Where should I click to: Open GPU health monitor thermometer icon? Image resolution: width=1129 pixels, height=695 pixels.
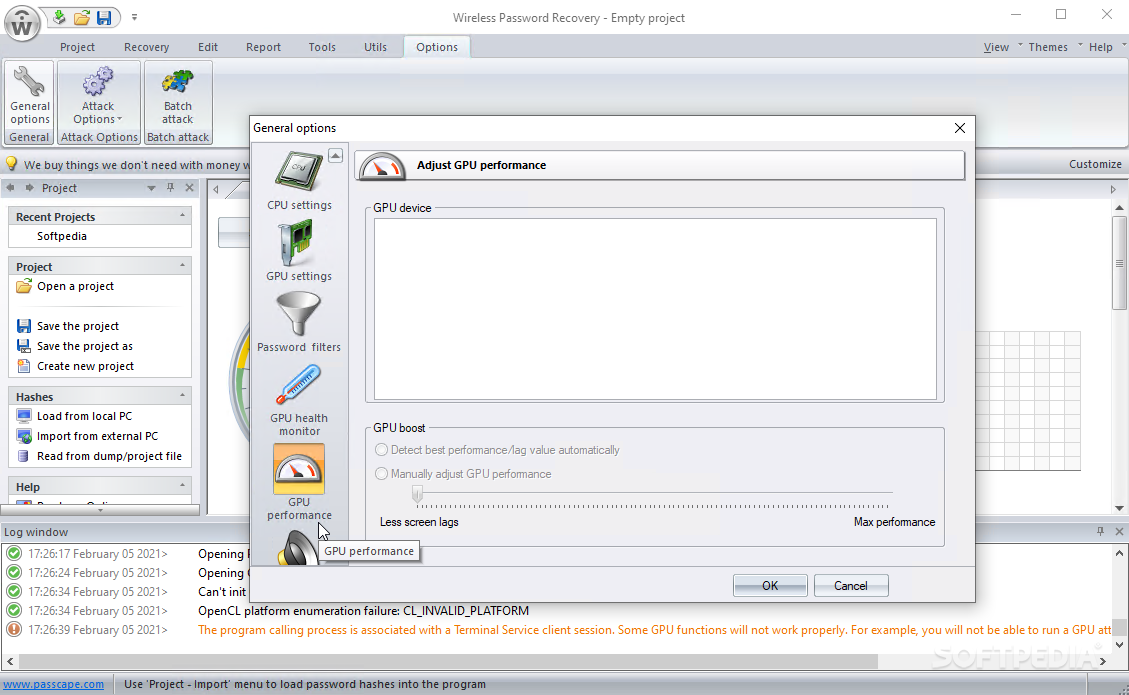[x=299, y=385]
